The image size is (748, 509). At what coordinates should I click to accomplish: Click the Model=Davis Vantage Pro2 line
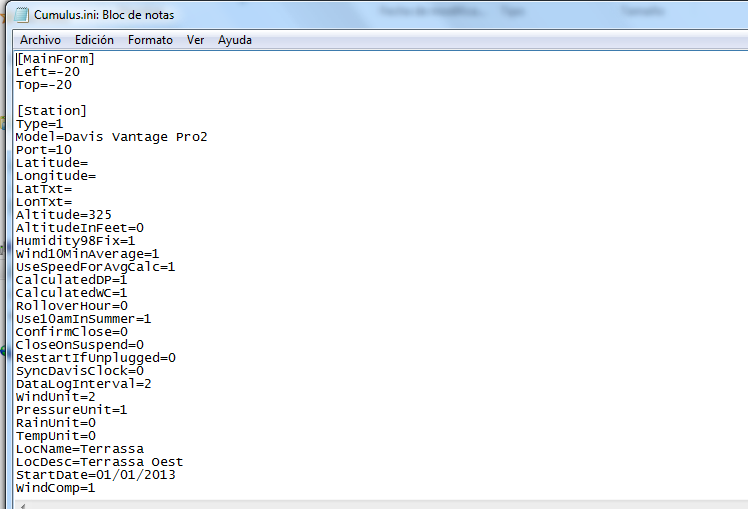(111, 137)
